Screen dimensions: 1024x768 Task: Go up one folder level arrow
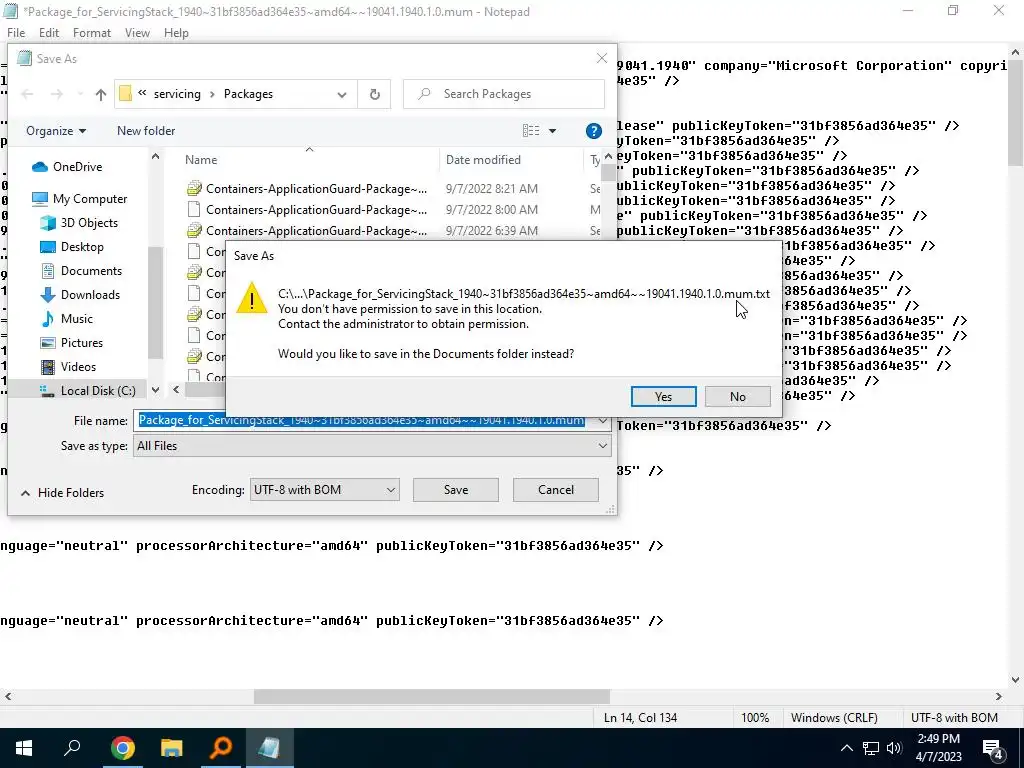(x=101, y=95)
